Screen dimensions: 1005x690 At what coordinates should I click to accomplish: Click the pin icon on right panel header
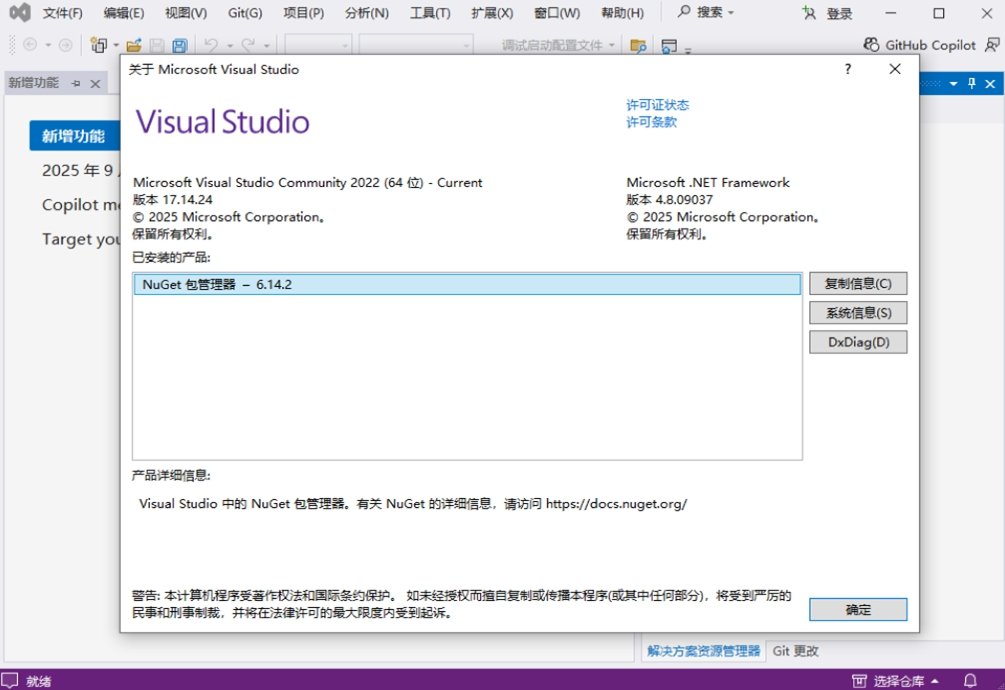coord(972,83)
